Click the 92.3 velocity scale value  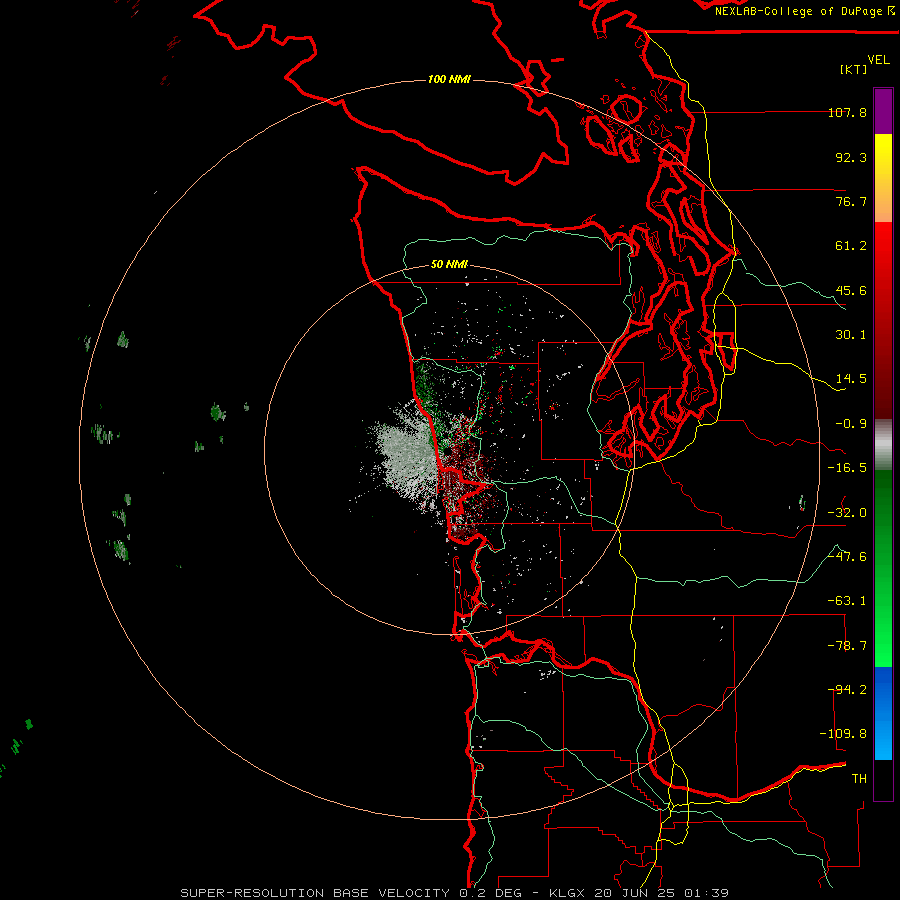[x=851, y=157]
